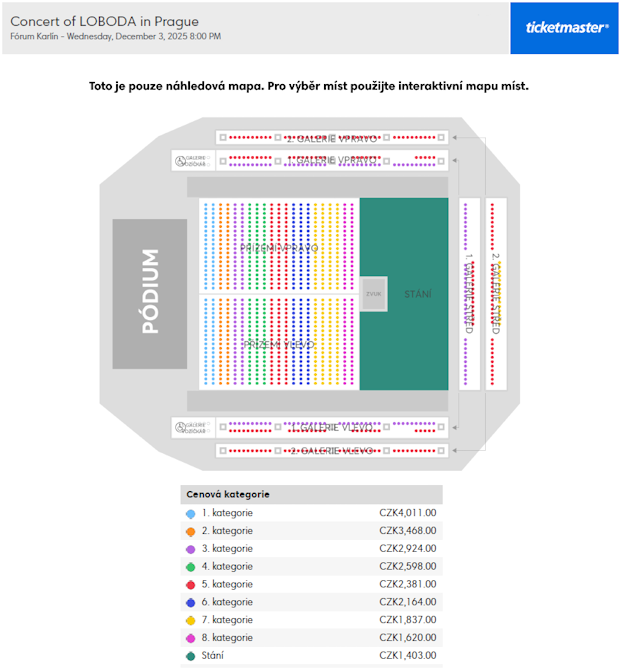
Task: Click the orange 2. kategorie legend marker
Action: [190, 531]
